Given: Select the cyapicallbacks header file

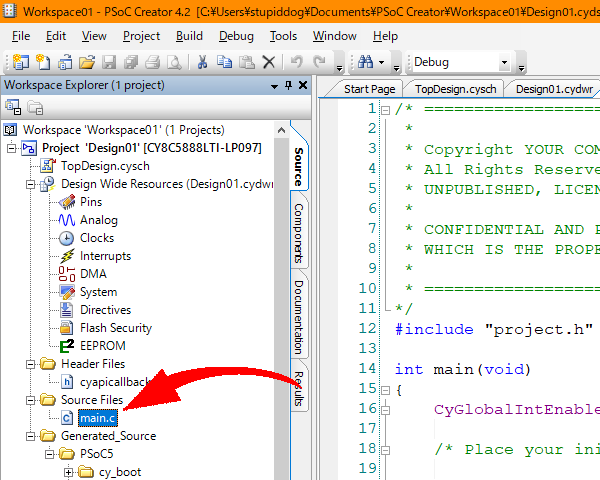Looking at the screenshot, I should pyautogui.click(x=115, y=382).
